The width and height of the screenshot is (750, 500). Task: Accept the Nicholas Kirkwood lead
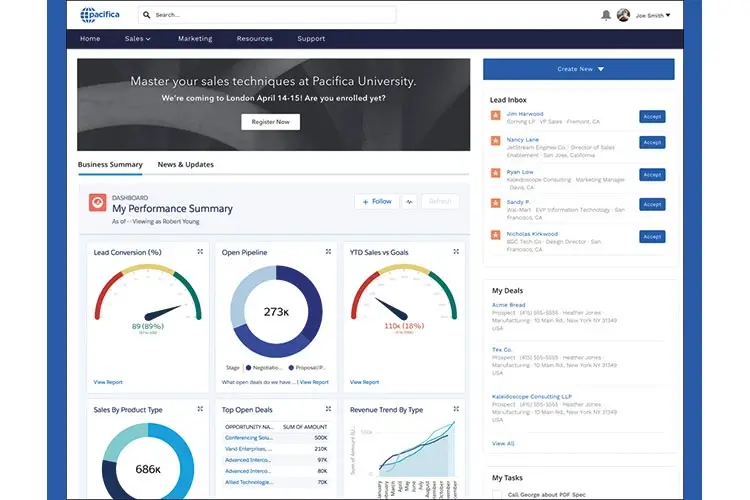click(x=652, y=237)
